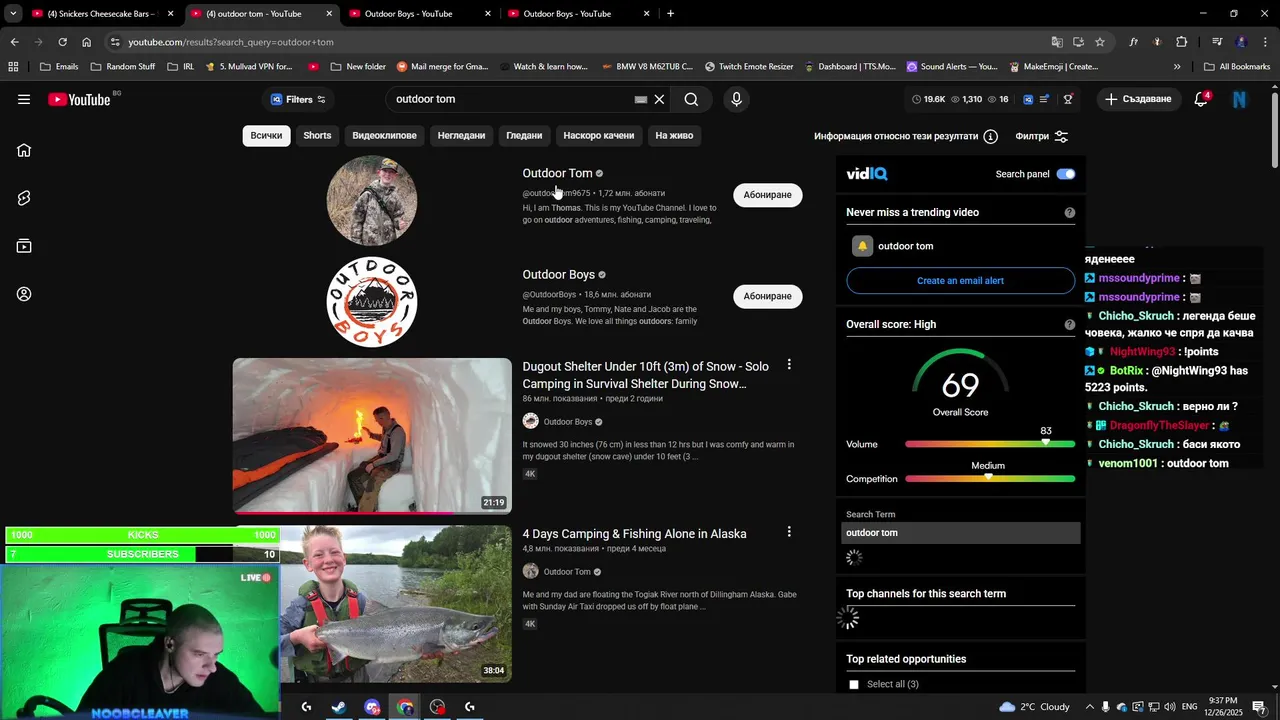
Task: Select the Всички filter chip
Action: point(266,136)
